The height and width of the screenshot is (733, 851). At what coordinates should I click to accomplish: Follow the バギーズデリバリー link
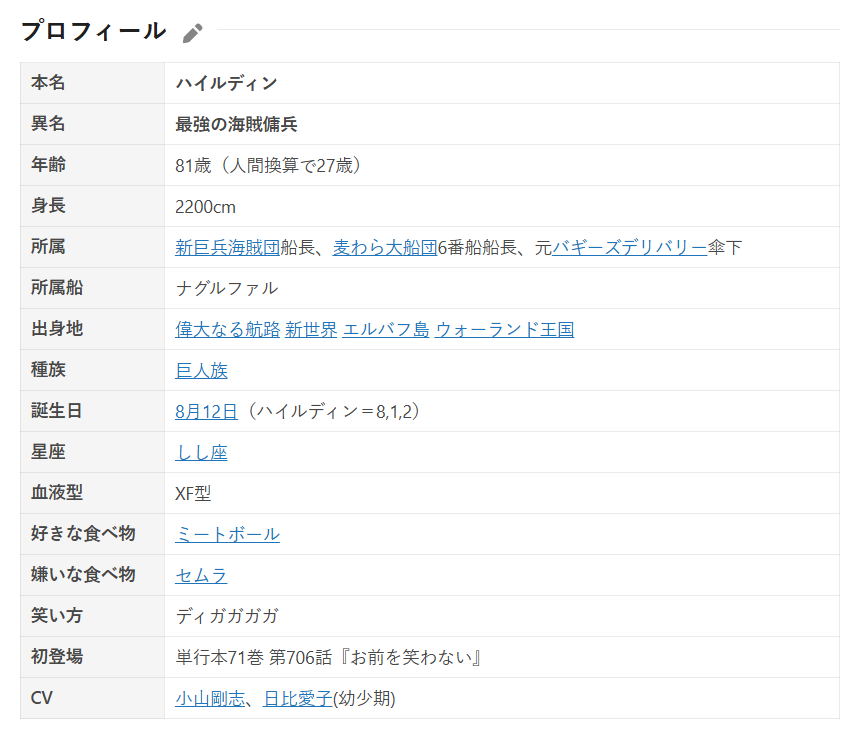pyautogui.click(x=630, y=247)
